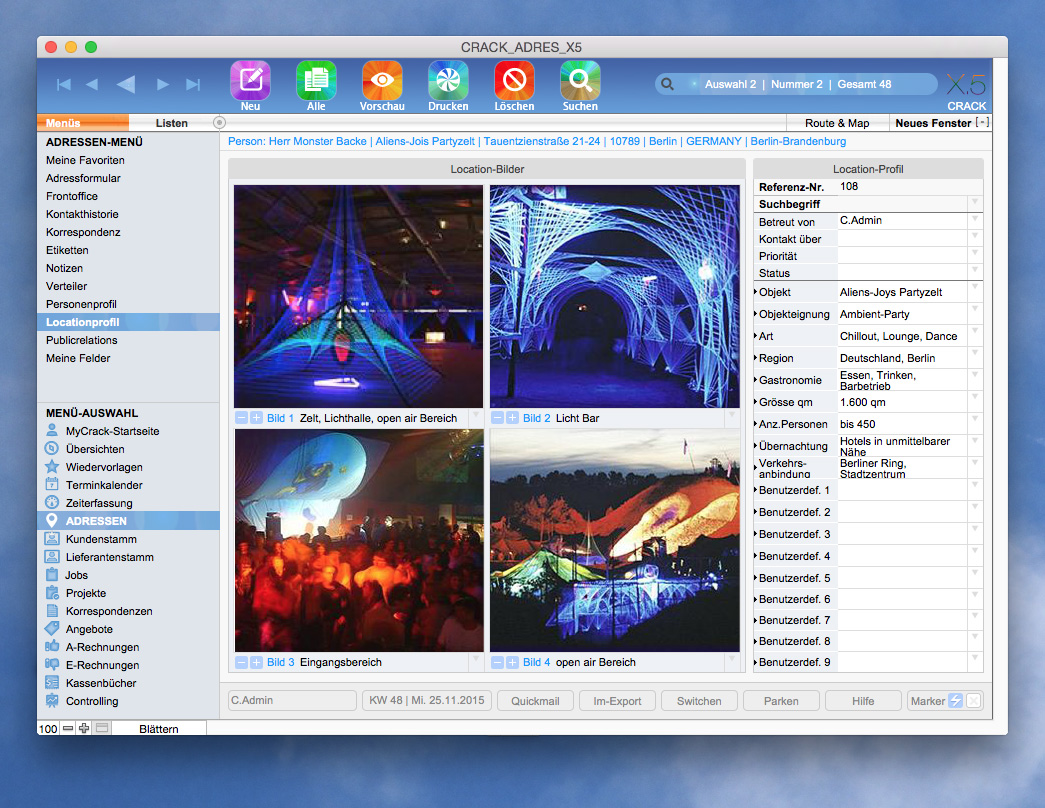Switch to the Listen tab

pyautogui.click(x=172, y=123)
